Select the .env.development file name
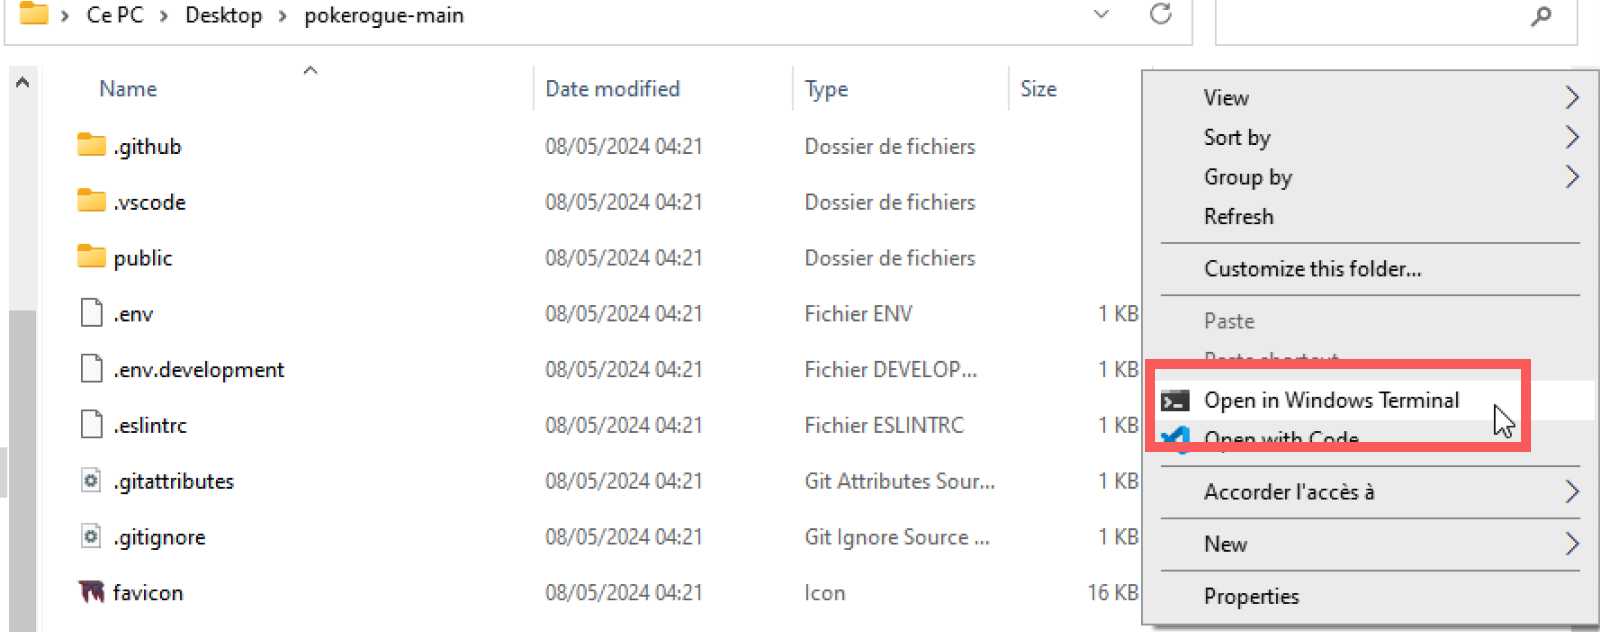 point(198,369)
